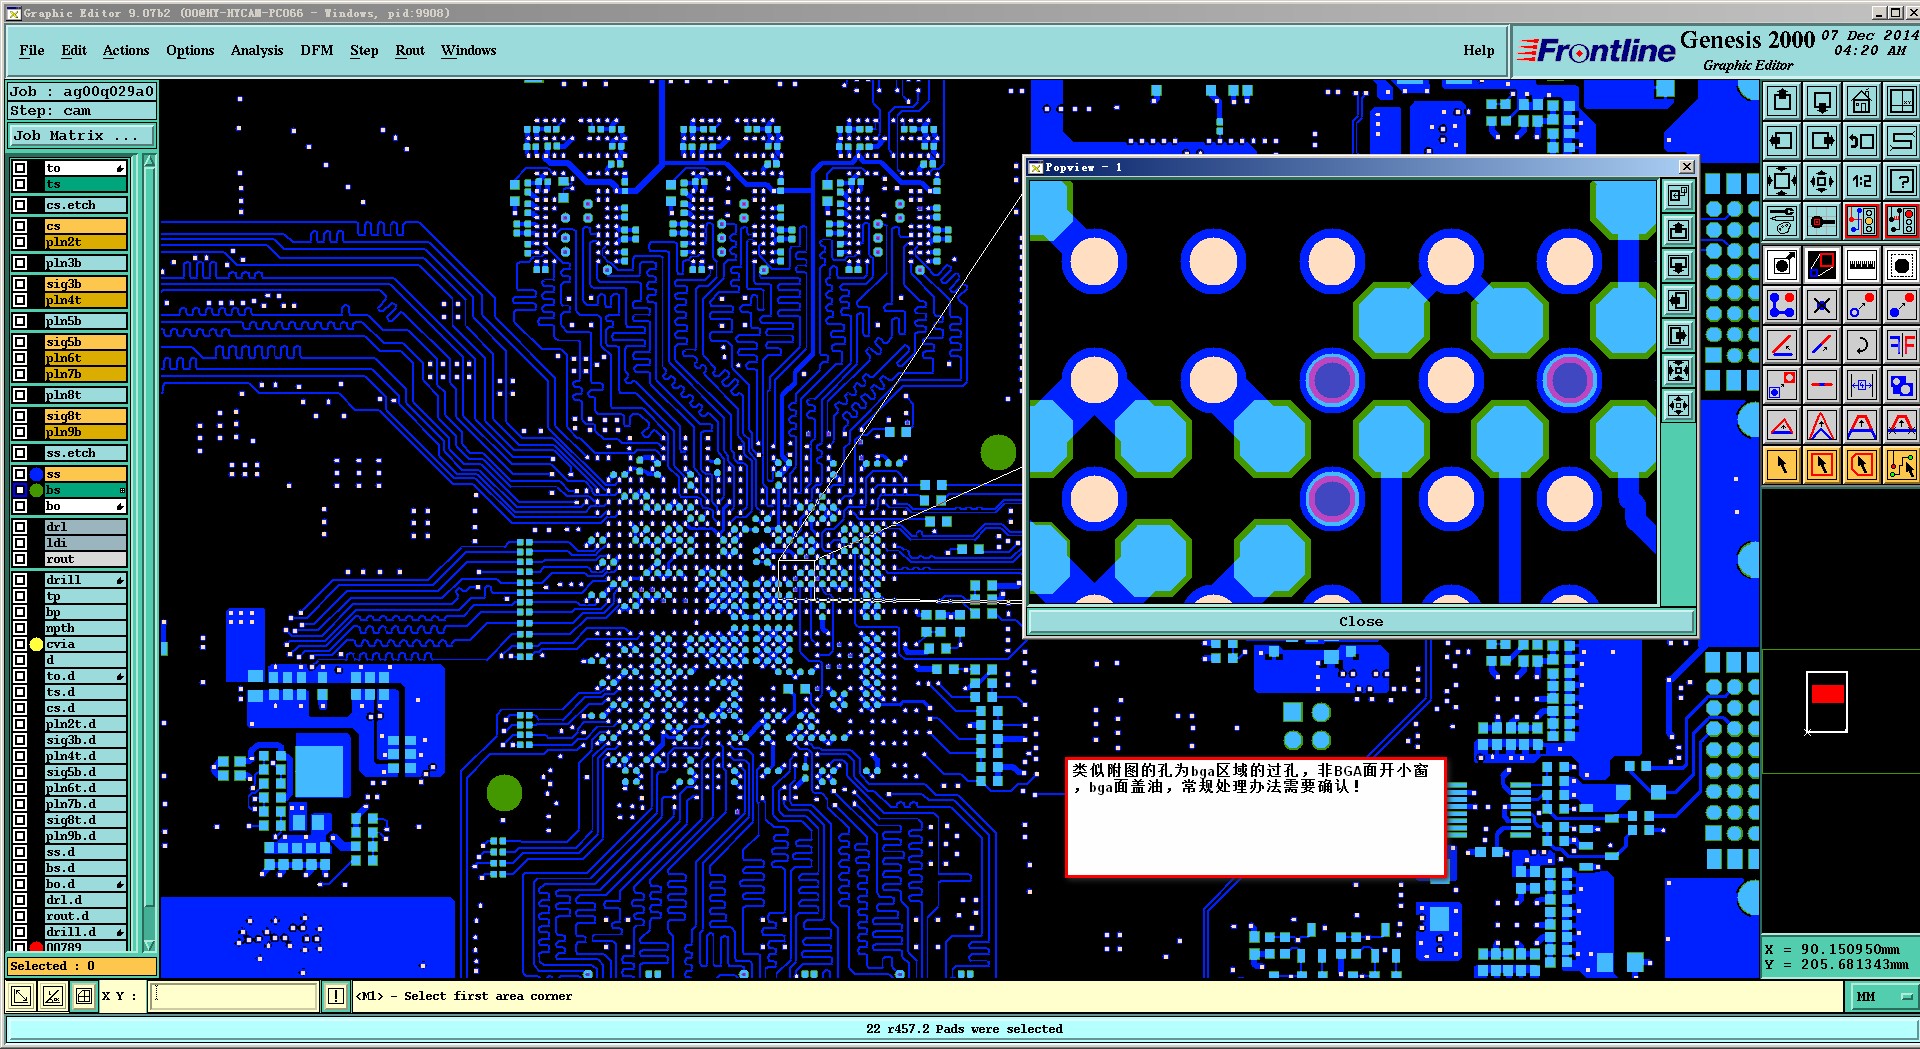Click the Popview zoom-in converging arrows icon

point(1678,371)
